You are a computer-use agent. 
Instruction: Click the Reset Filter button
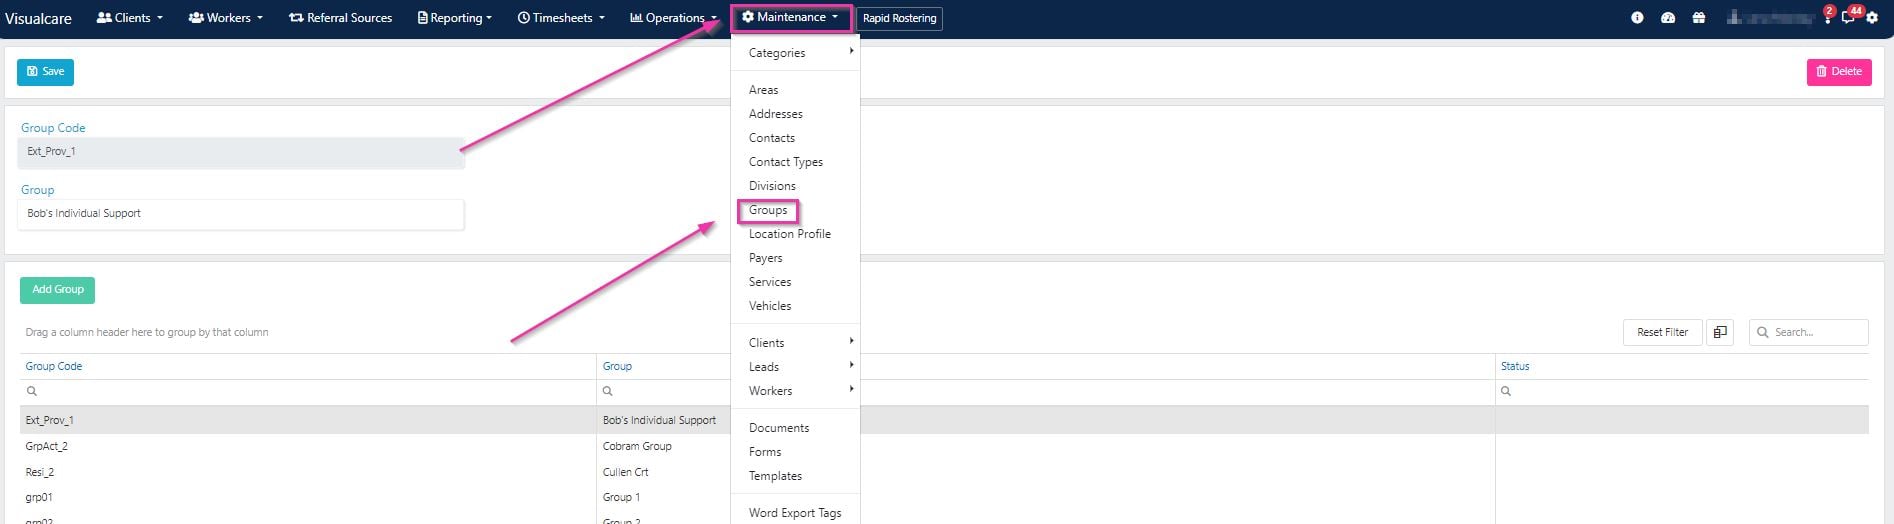tap(1662, 332)
